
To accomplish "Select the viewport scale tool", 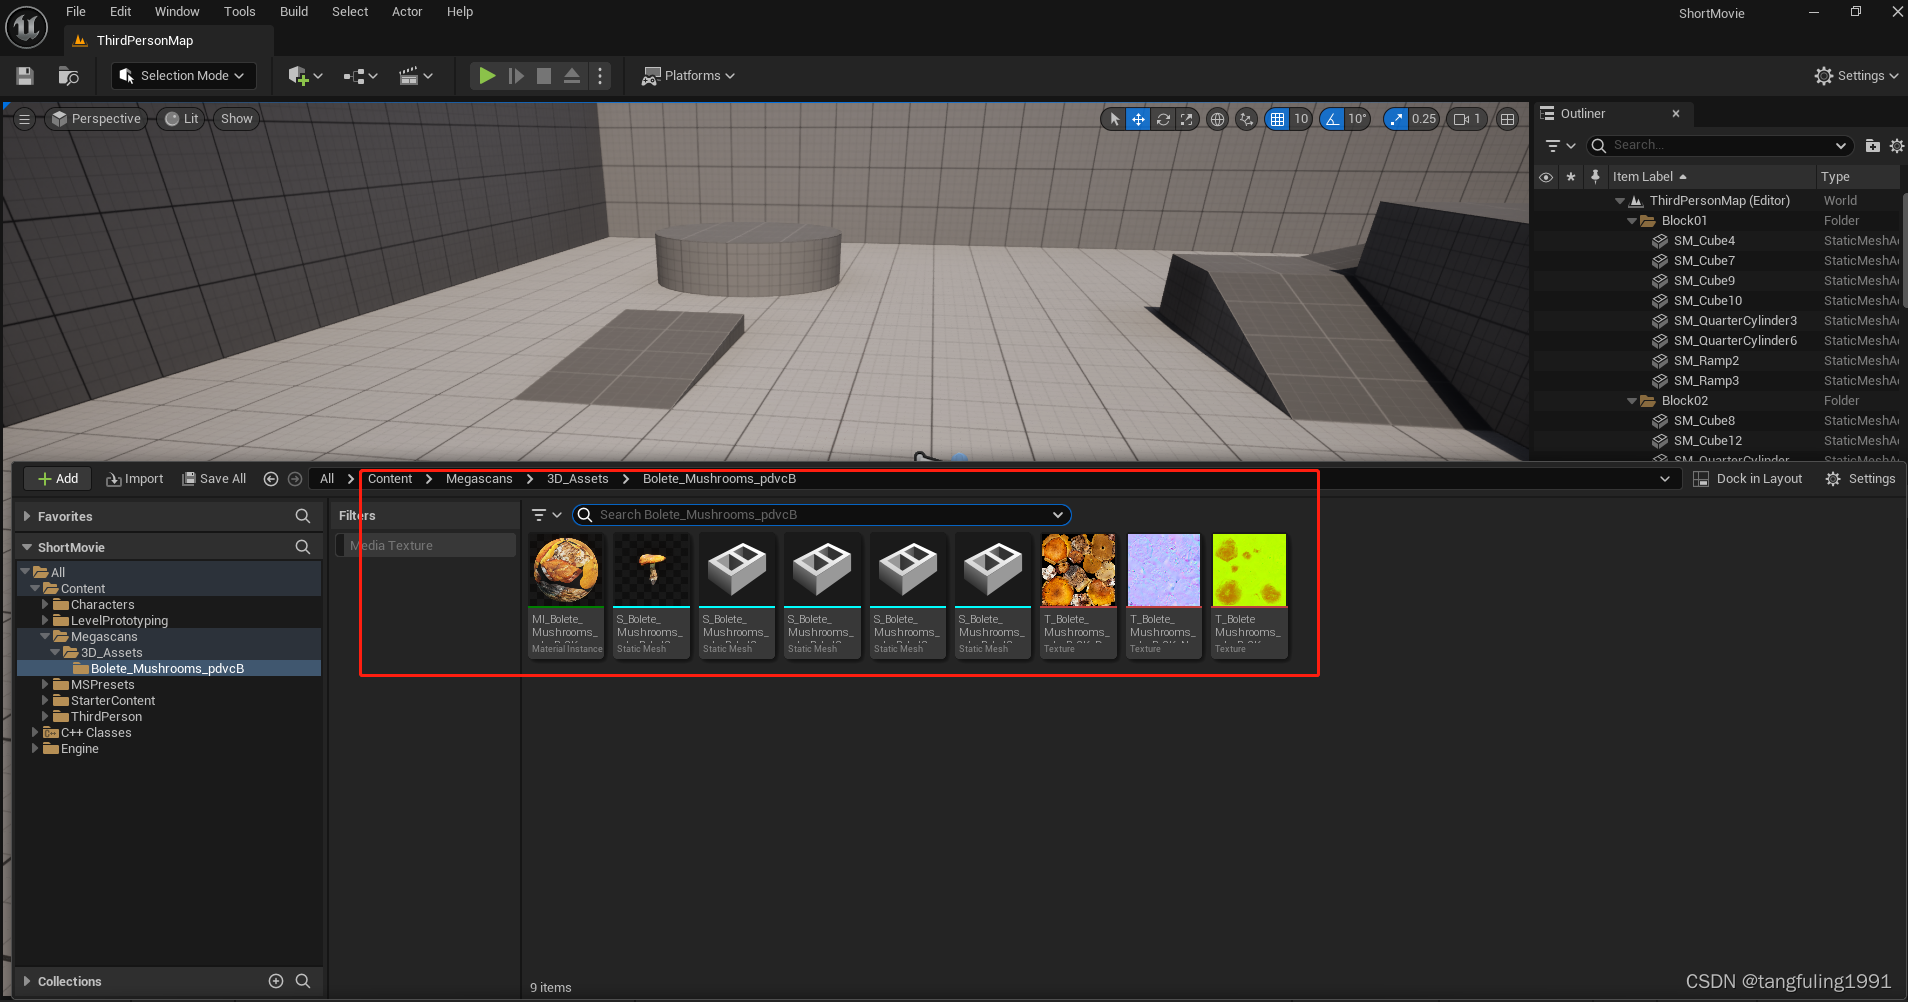I will click(1187, 119).
